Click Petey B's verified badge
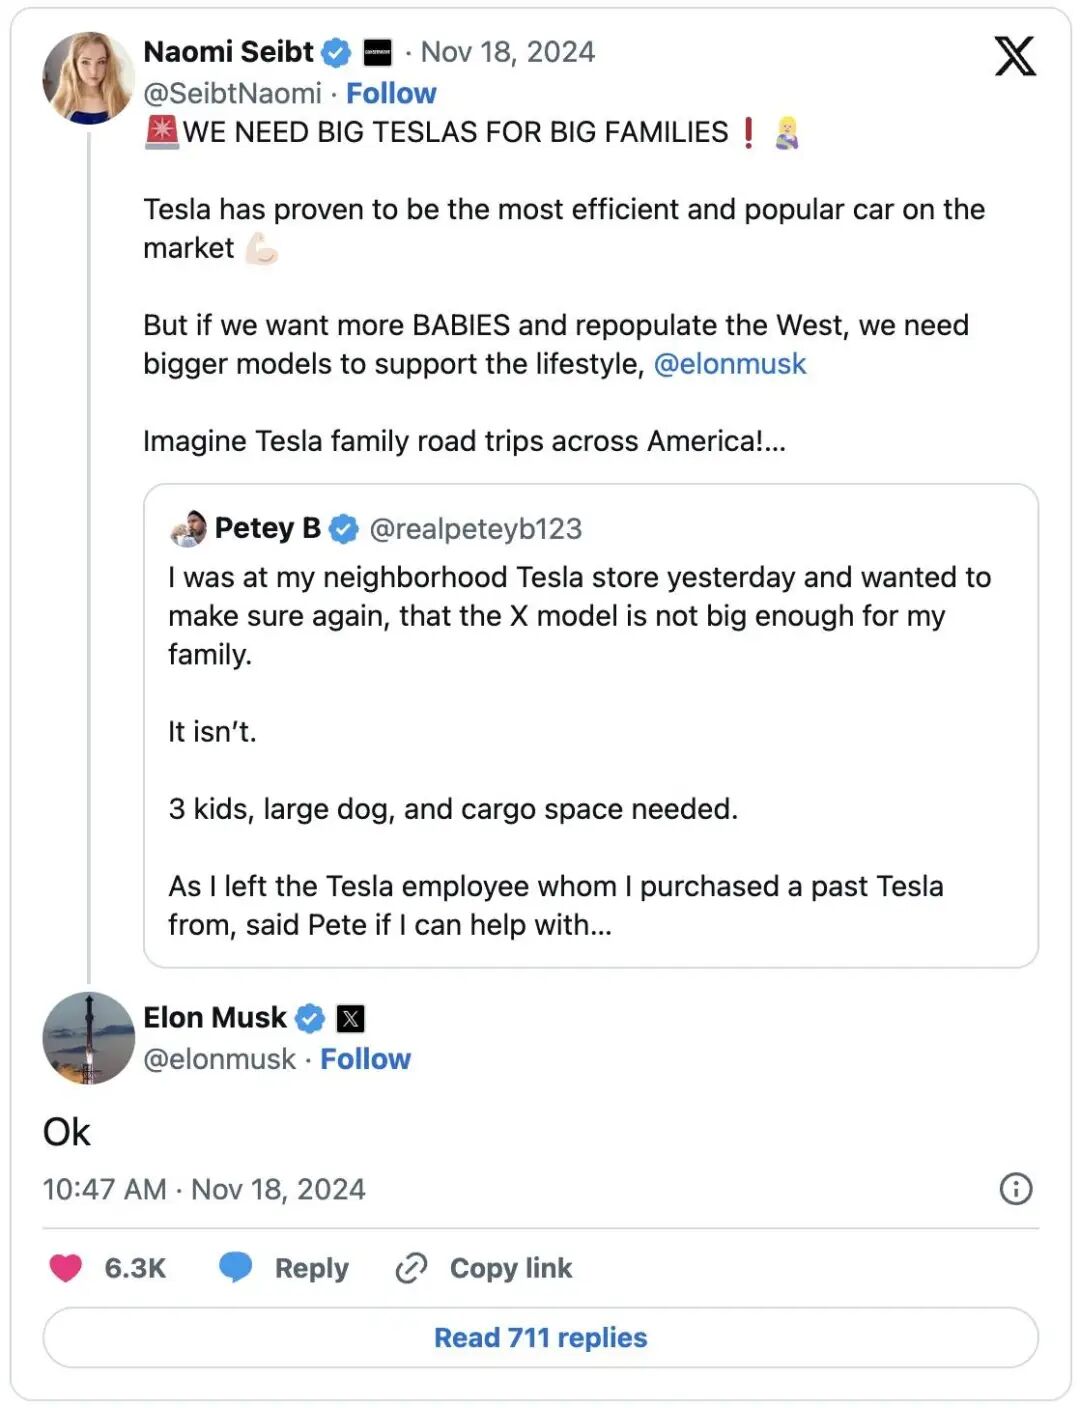1080x1408 pixels. (x=344, y=528)
